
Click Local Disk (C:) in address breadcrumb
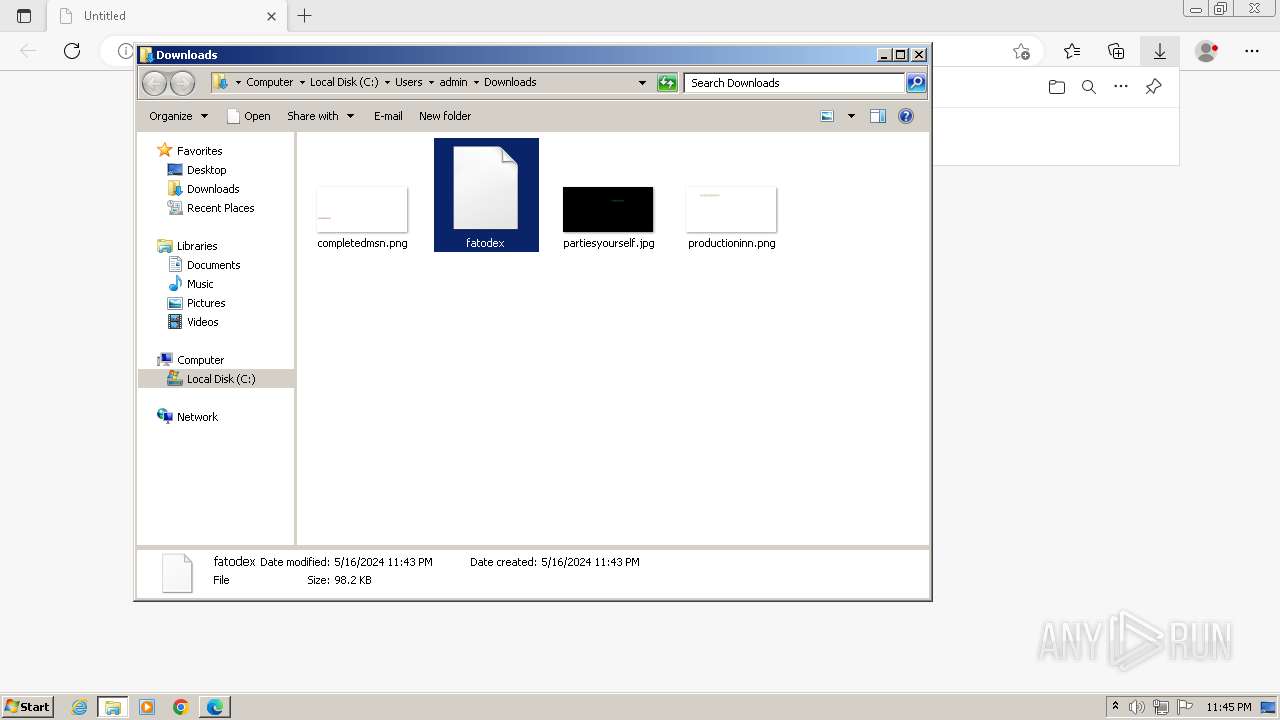pyautogui.click(x=344, y=82)
